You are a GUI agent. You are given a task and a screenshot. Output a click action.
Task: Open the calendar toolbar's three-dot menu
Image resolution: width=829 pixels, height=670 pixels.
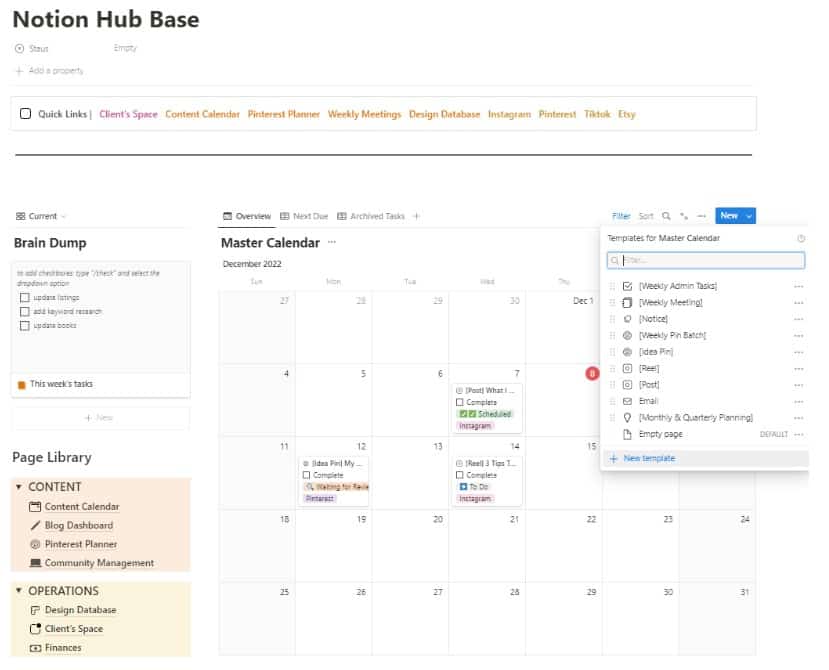[x=702, y=216]
